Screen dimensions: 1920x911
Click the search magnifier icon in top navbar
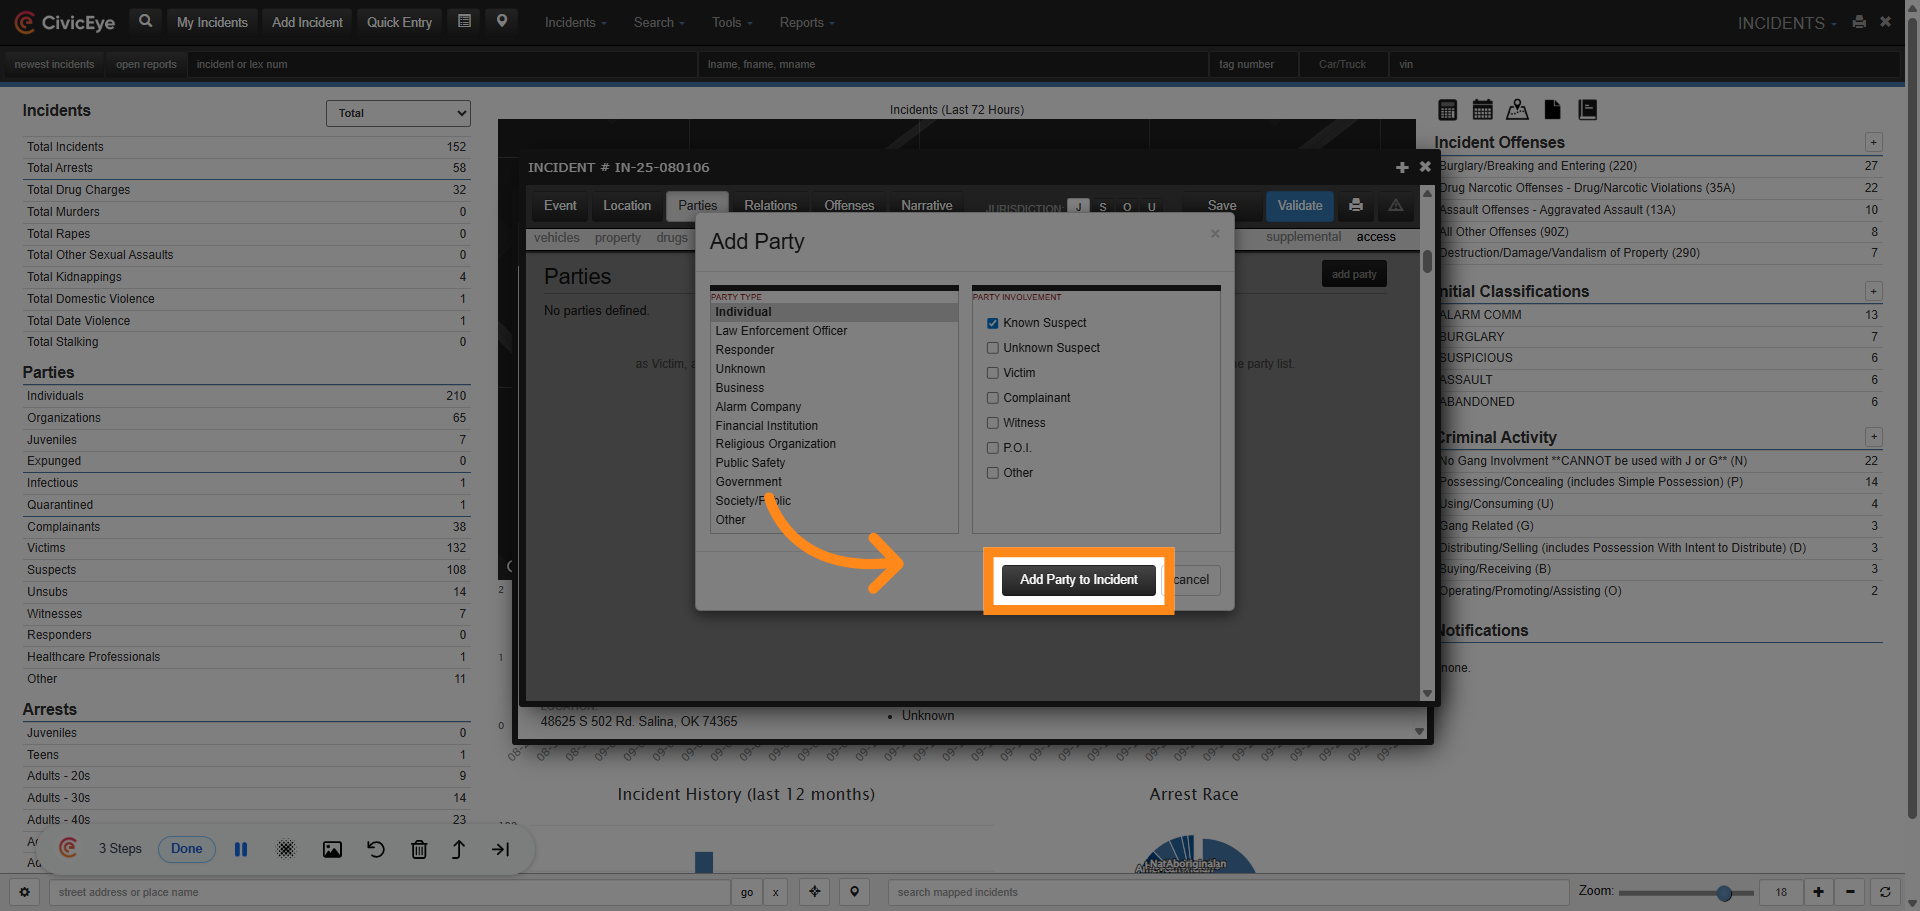pyautogui.click(x=145, y=21)
